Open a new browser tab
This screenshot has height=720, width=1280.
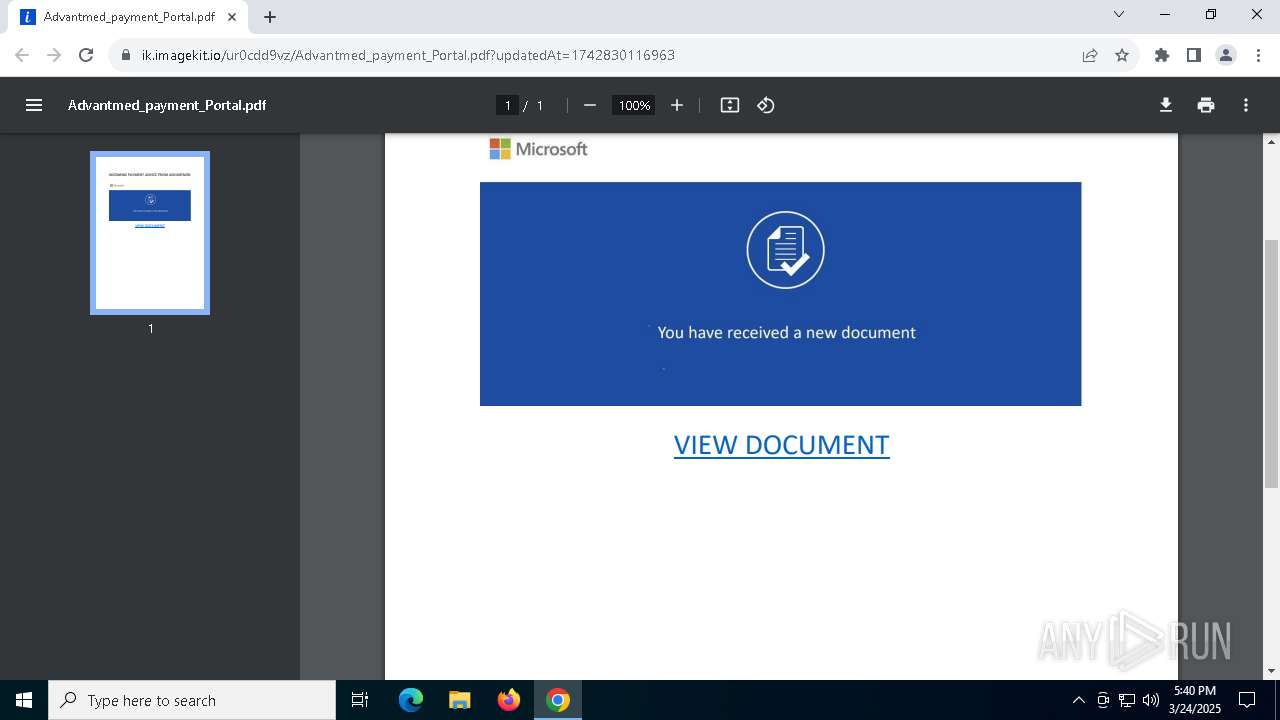tap(270, 17)
